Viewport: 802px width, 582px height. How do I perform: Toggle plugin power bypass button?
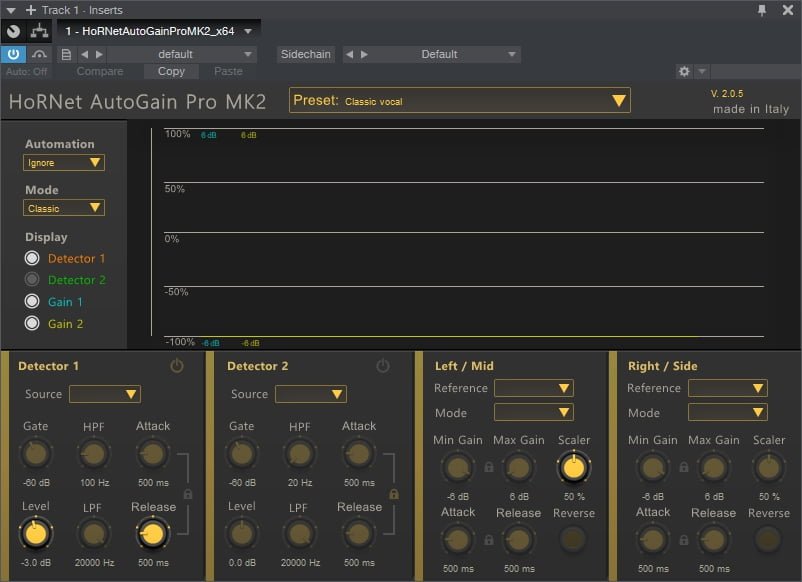tap(13, 54)
